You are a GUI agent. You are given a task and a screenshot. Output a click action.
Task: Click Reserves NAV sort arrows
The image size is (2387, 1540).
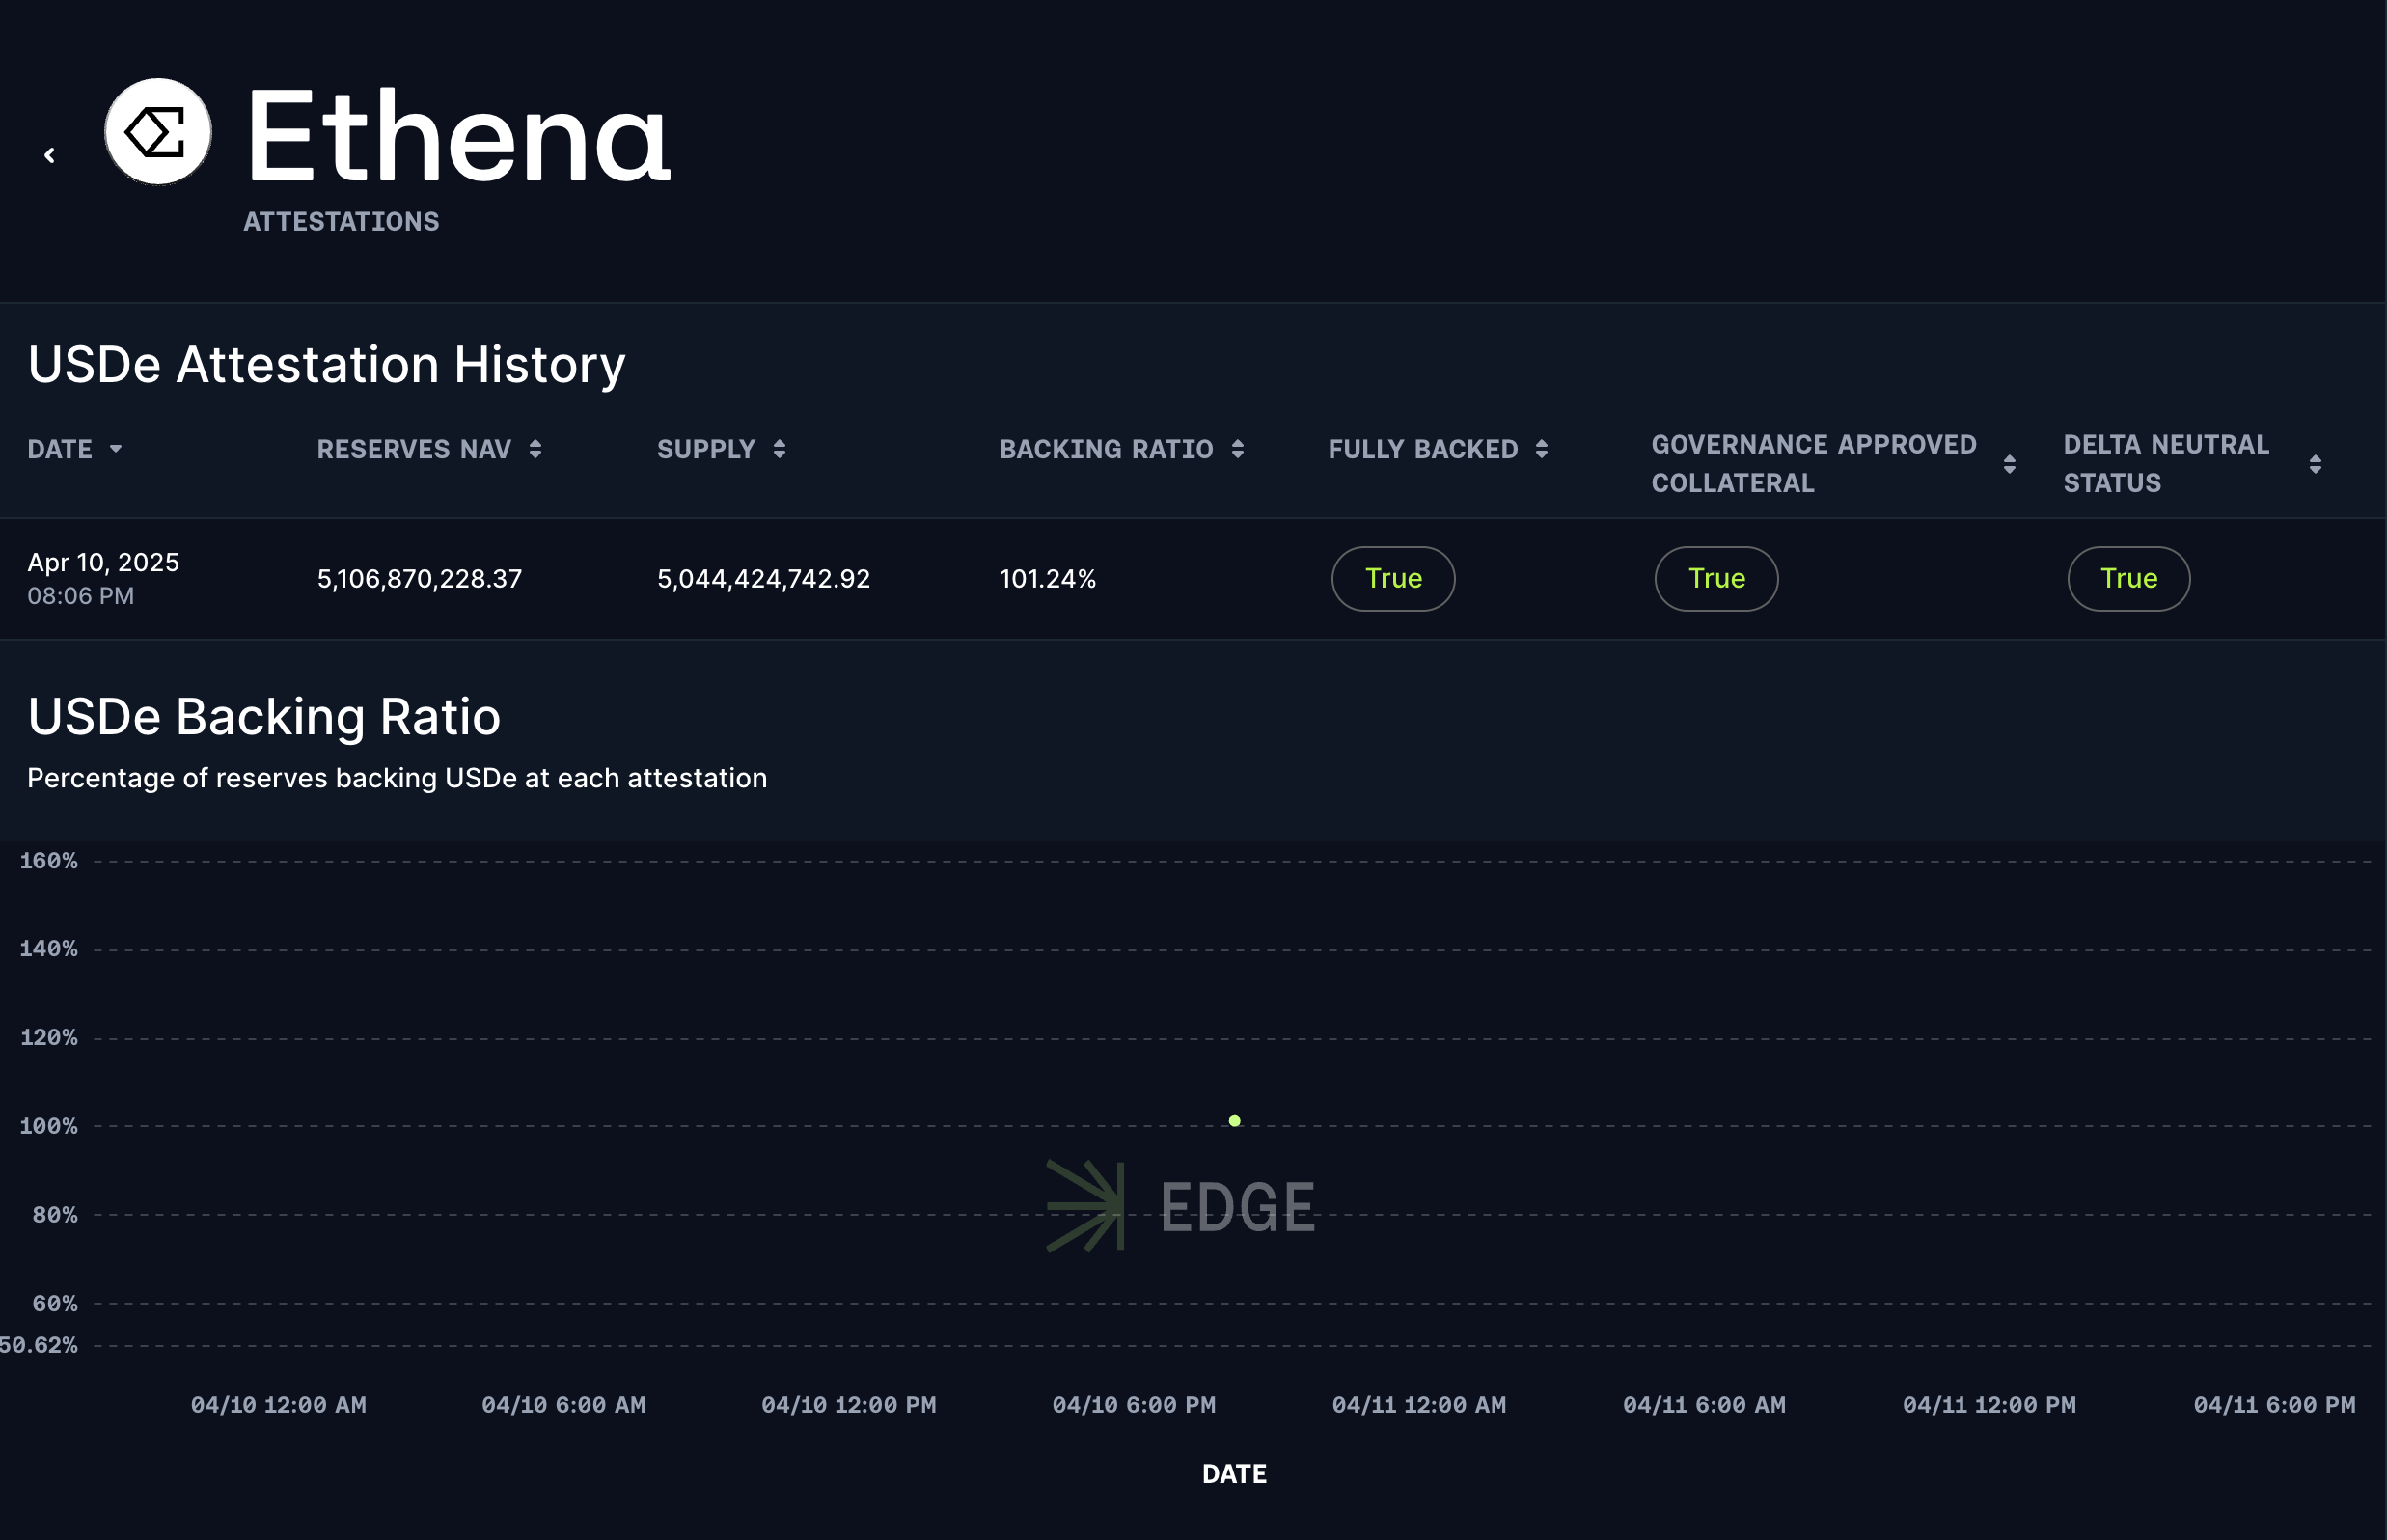(x=536, y=449)
